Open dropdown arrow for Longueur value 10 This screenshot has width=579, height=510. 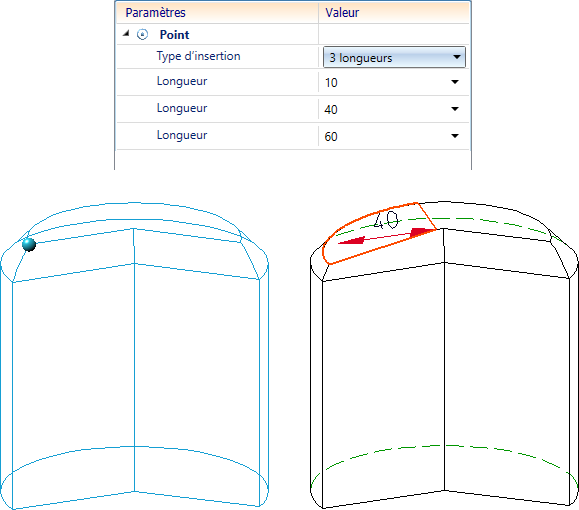pos(455,82)
